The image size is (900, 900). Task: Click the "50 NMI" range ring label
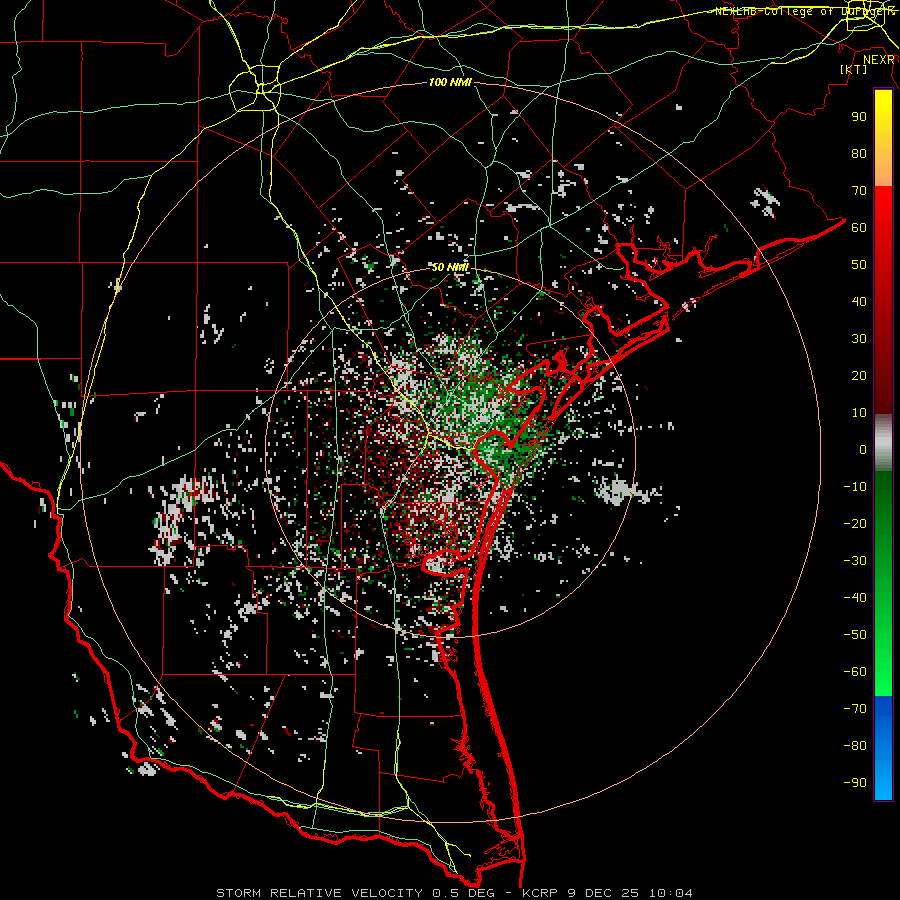pyautogui.click(x=450, y=267)
